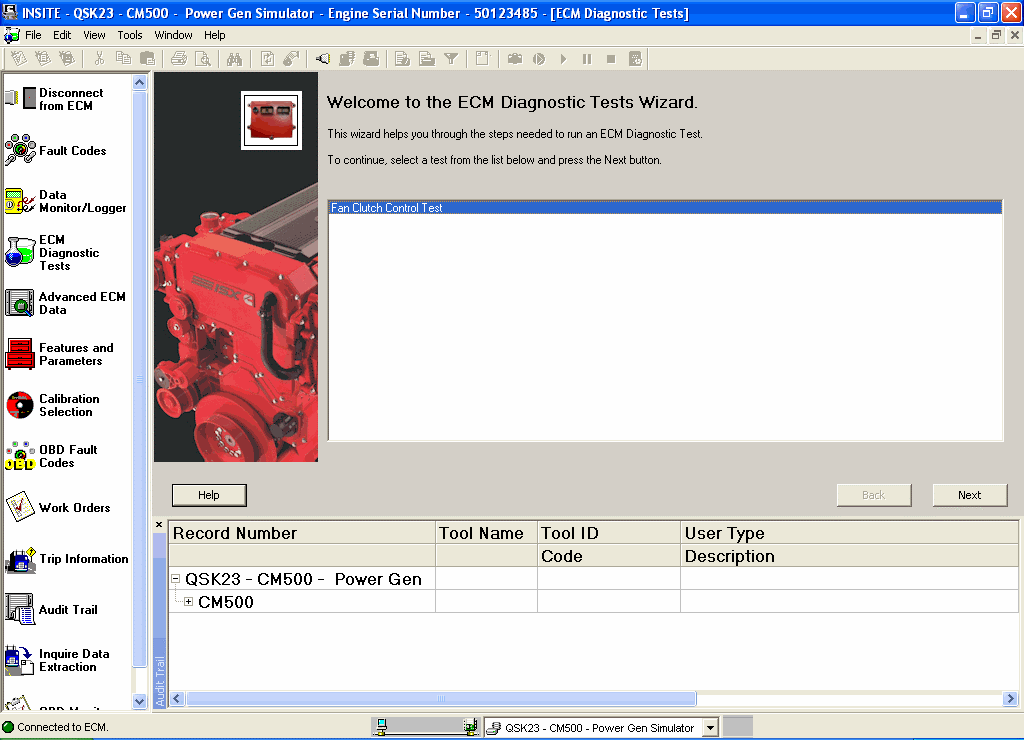
Task: Click the first fault-code checklist toolbar icon
Action: coord(18,59)
